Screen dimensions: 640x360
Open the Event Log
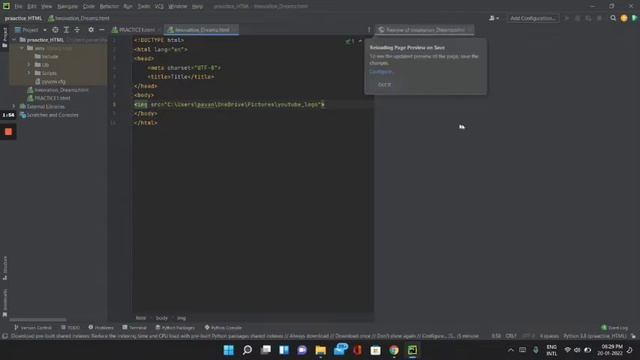[614, 327]
